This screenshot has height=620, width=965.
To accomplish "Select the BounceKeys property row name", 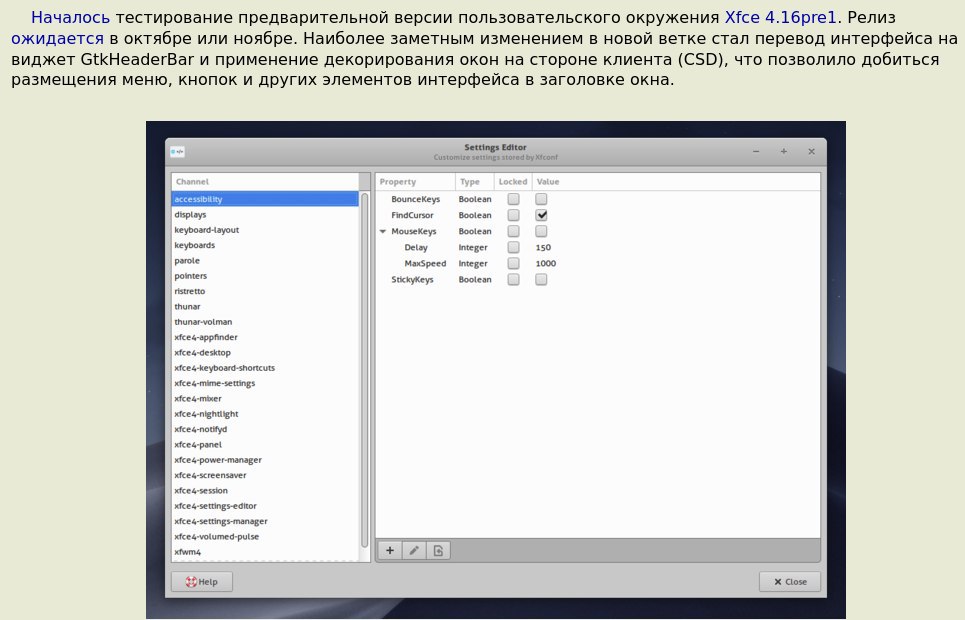I will pos(415,199).
